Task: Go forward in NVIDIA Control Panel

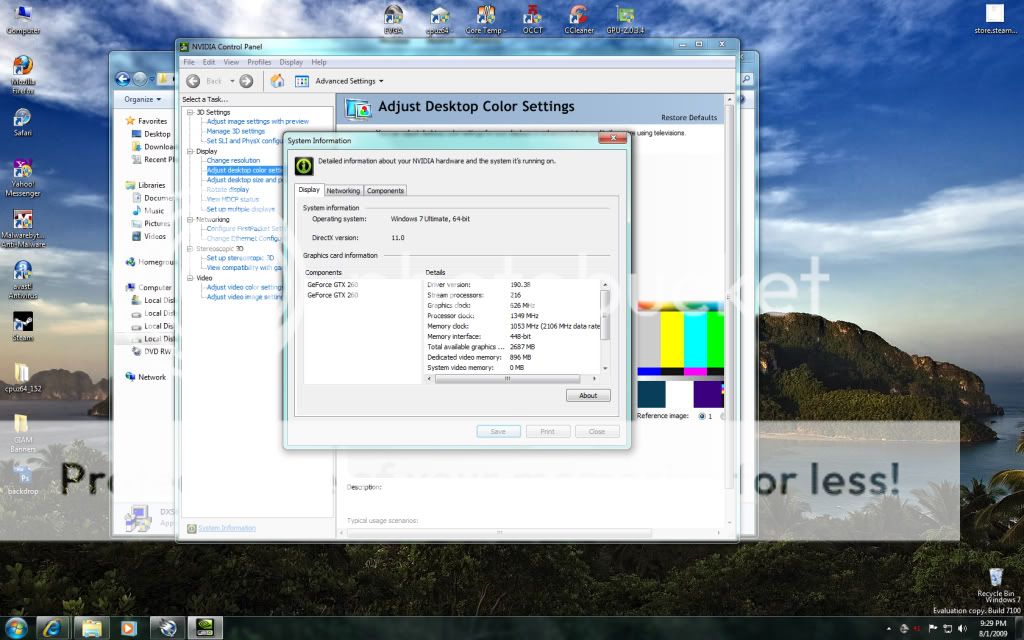Action: (x=246, y=81)
